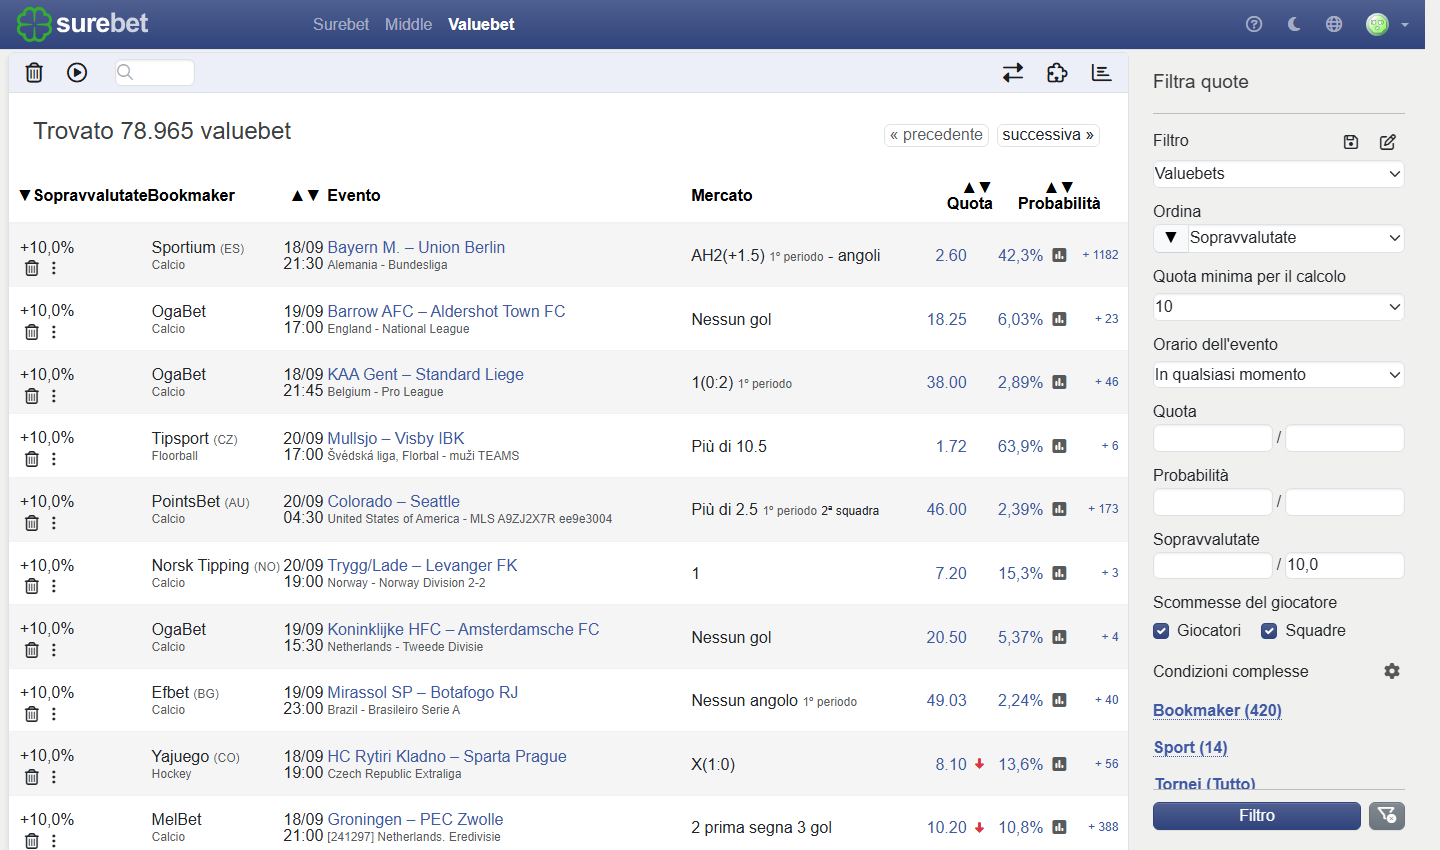Screen dimensions: 1440x850
Task: Toggle the Giocatori checkbox
Action: pos(1161,631)
